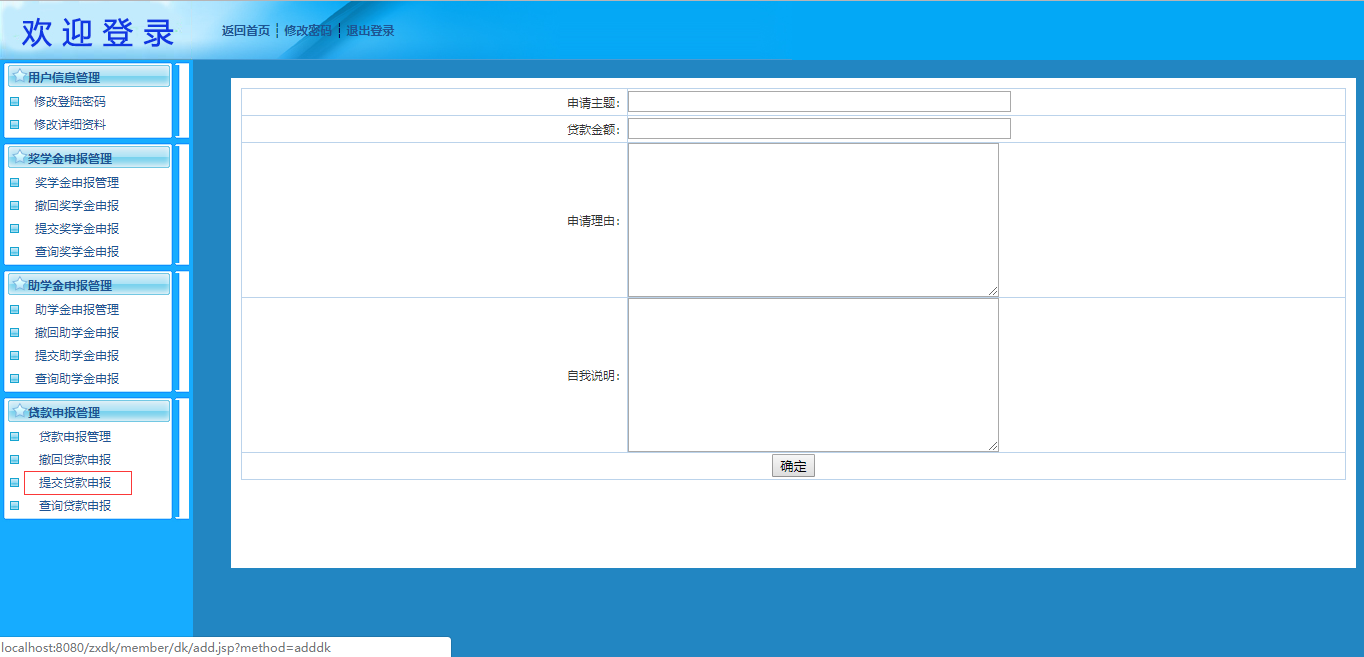The image size is (1364, 657).
Task: Click the bullet icon next to 修改登陆密码
Action: point(14,101)
